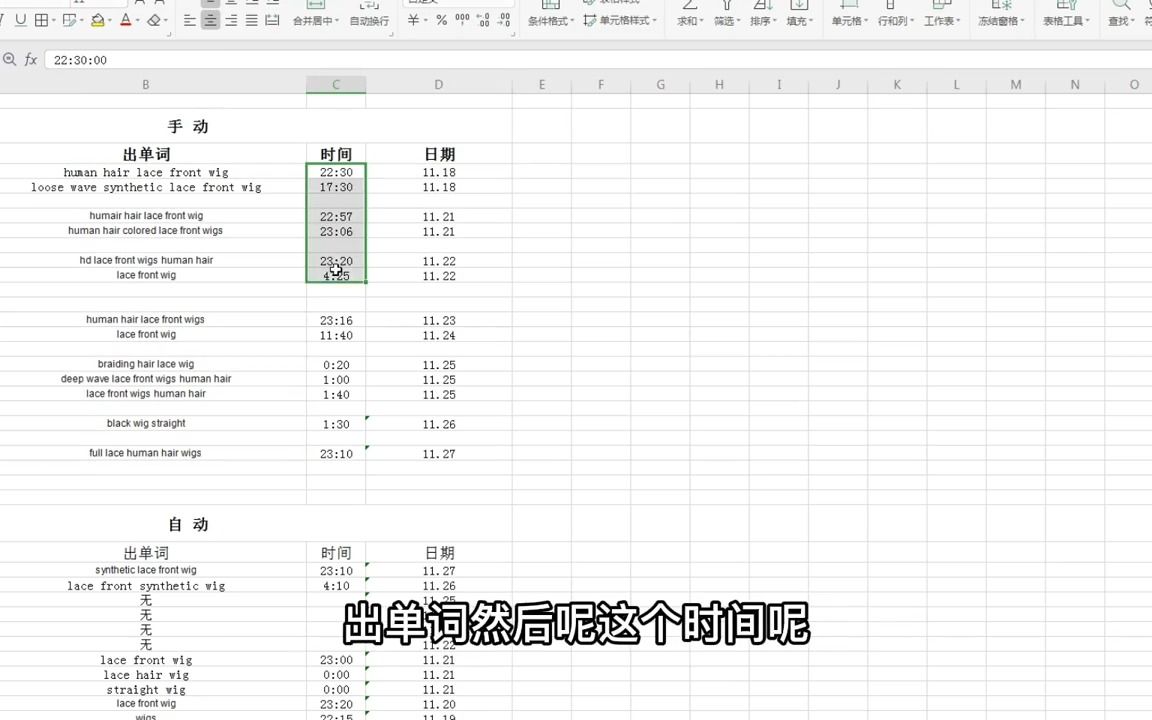Toggle underline formatting
This screenshot has width=1152, height=720.
pyautogui.click(x=21, y=21)
